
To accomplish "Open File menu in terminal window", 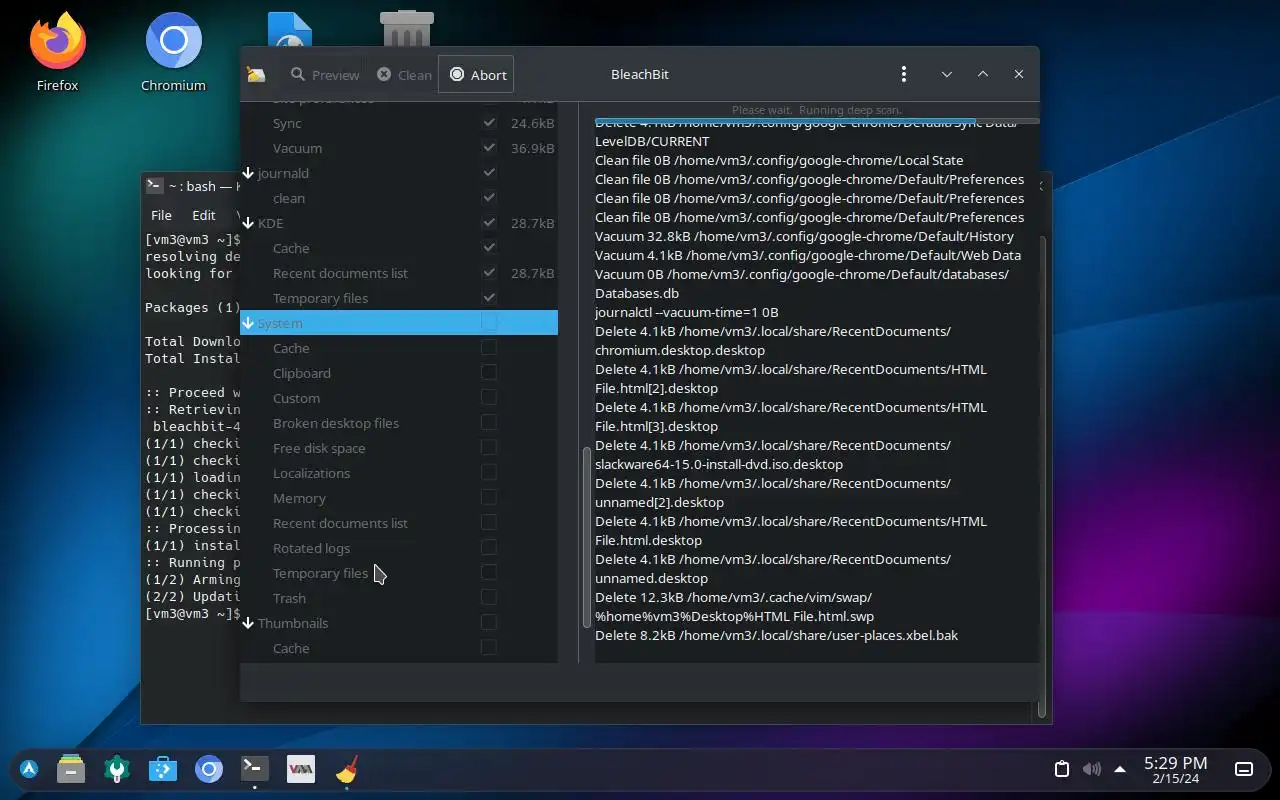I will pyautogui.click(x=161, y=215).
